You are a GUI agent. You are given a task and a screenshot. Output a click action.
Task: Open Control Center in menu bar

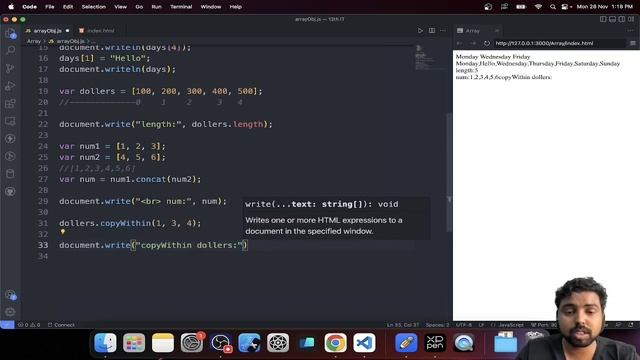pos(565,7)
